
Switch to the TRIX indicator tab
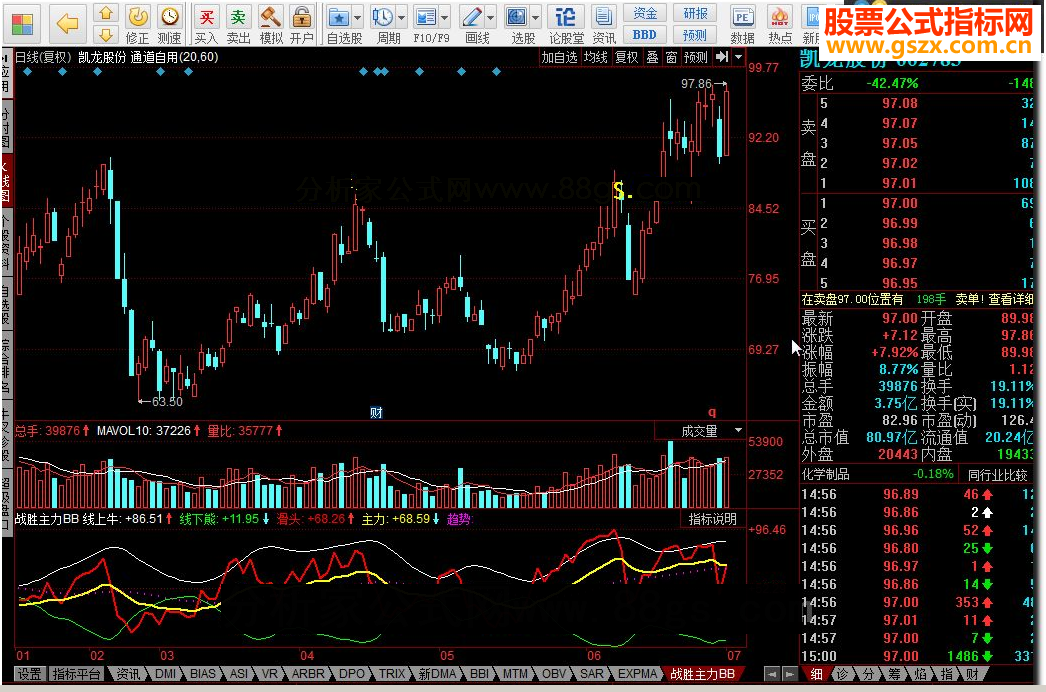click(x=392, y=674)
